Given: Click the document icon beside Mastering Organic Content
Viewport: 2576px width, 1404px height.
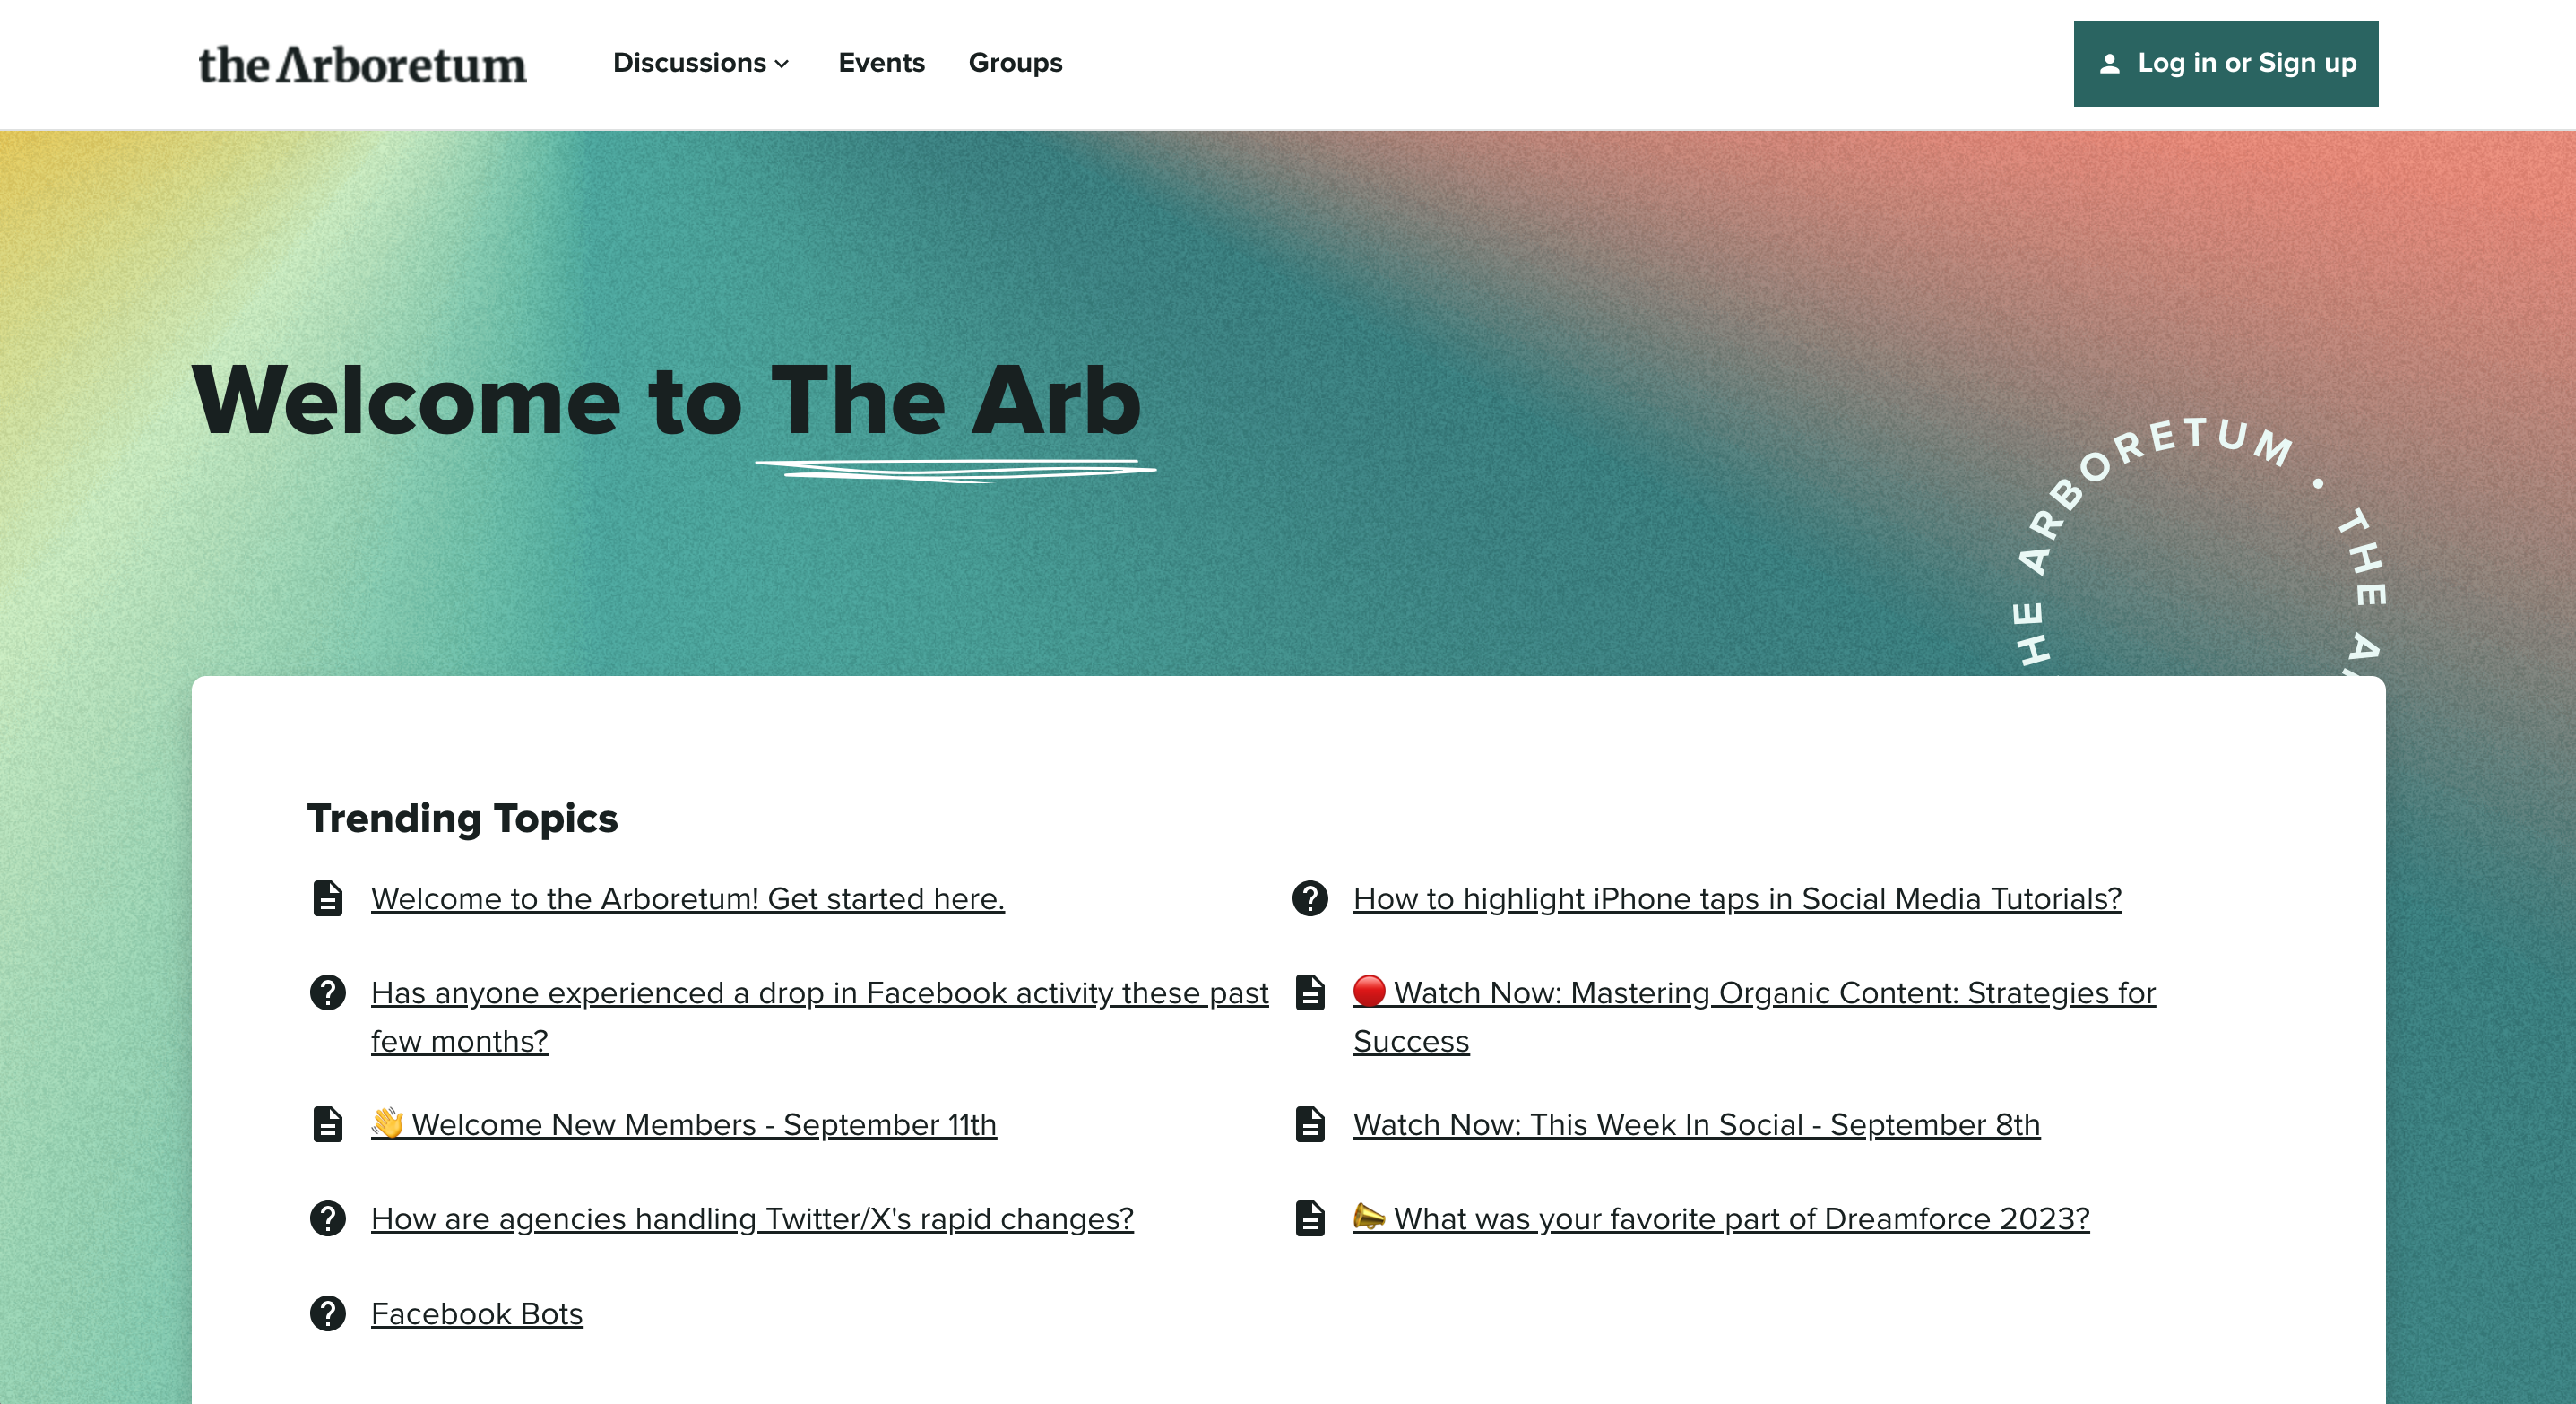Looking at the screenshot, I should click(x=1310, y=992).
